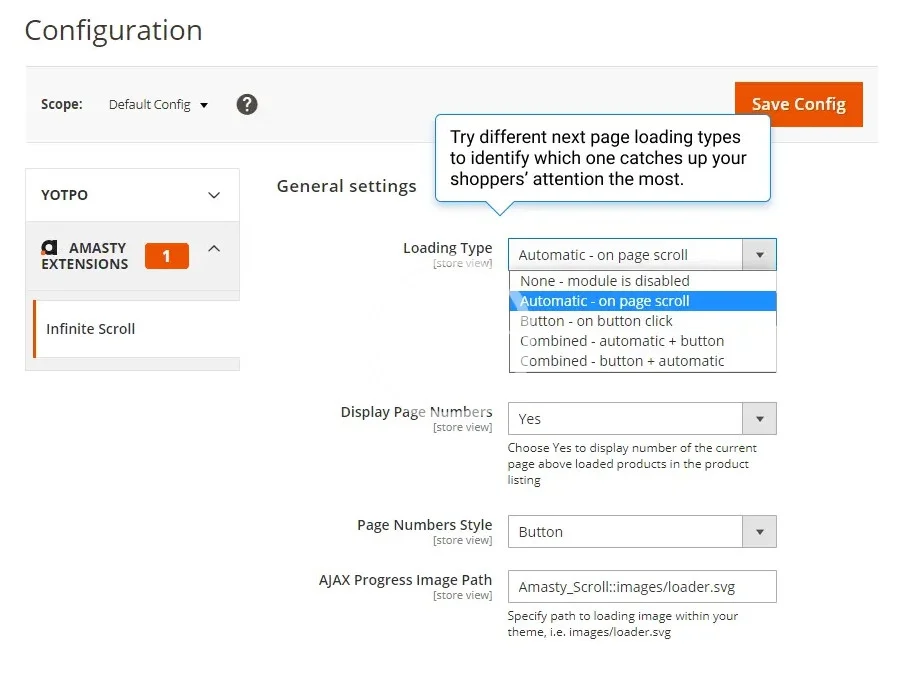Click the General settings section heading
This screenshot has height=677, width=899.
click(x=346, y=186)
